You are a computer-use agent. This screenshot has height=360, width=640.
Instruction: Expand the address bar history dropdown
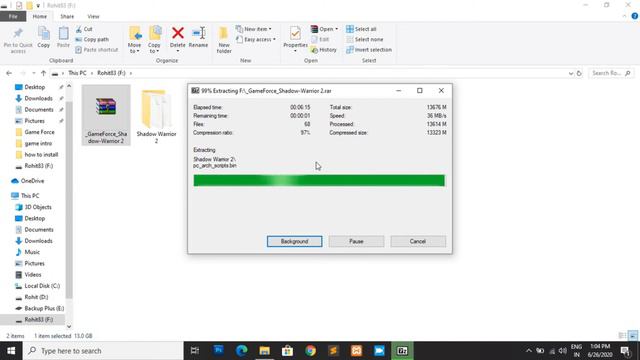pos(571,73)
